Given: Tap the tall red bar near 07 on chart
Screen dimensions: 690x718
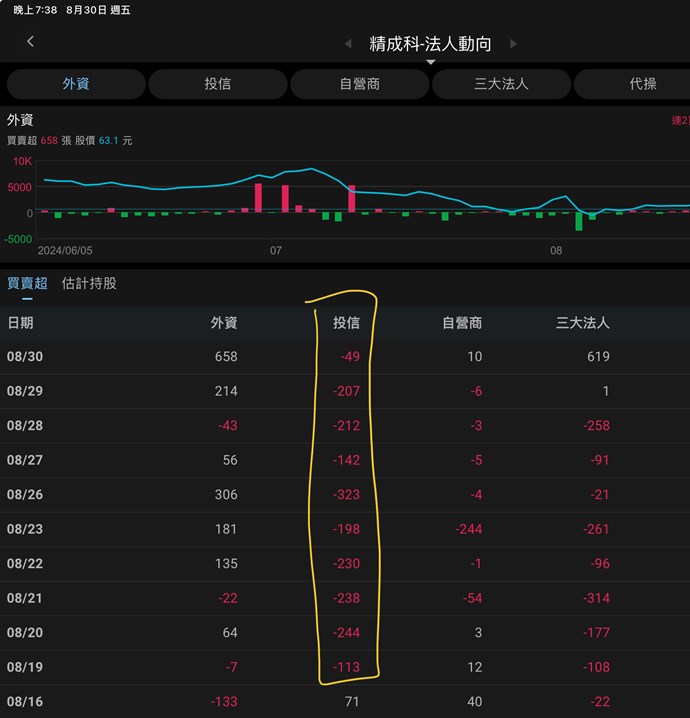Looking at the screenshot, I should [259, 197].
